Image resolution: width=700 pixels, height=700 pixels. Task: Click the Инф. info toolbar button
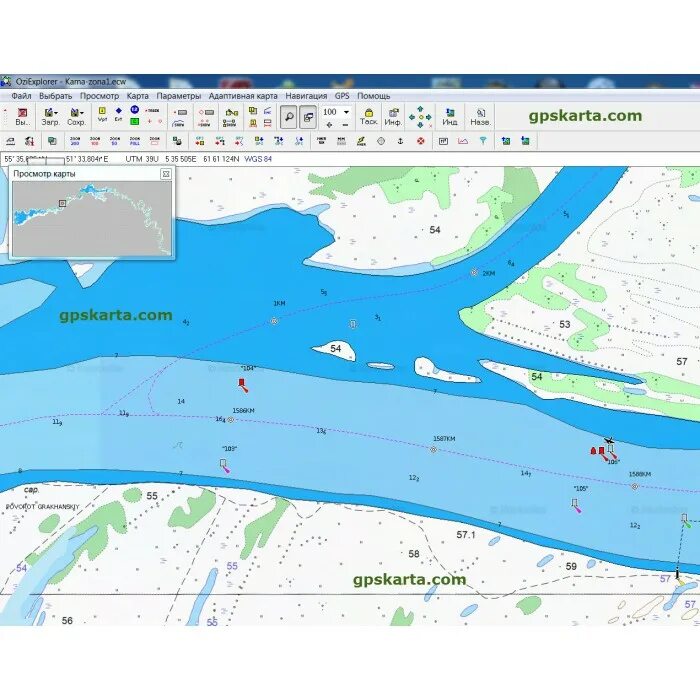393,117
